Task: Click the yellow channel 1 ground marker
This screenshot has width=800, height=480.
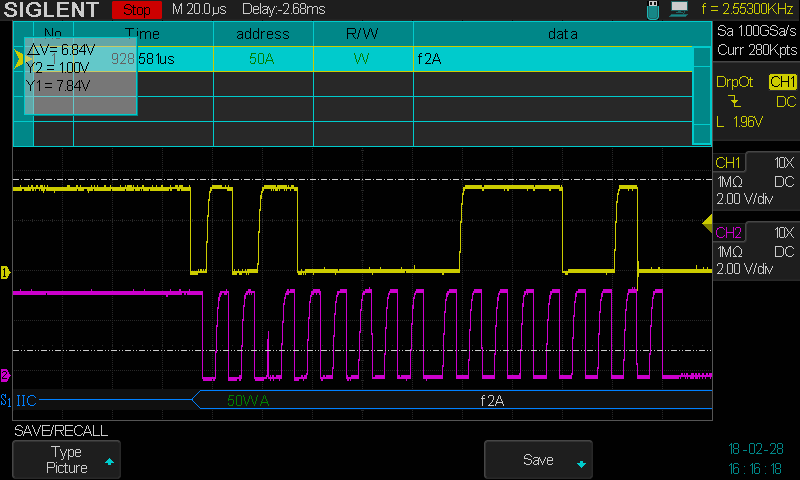Action: 5,272
